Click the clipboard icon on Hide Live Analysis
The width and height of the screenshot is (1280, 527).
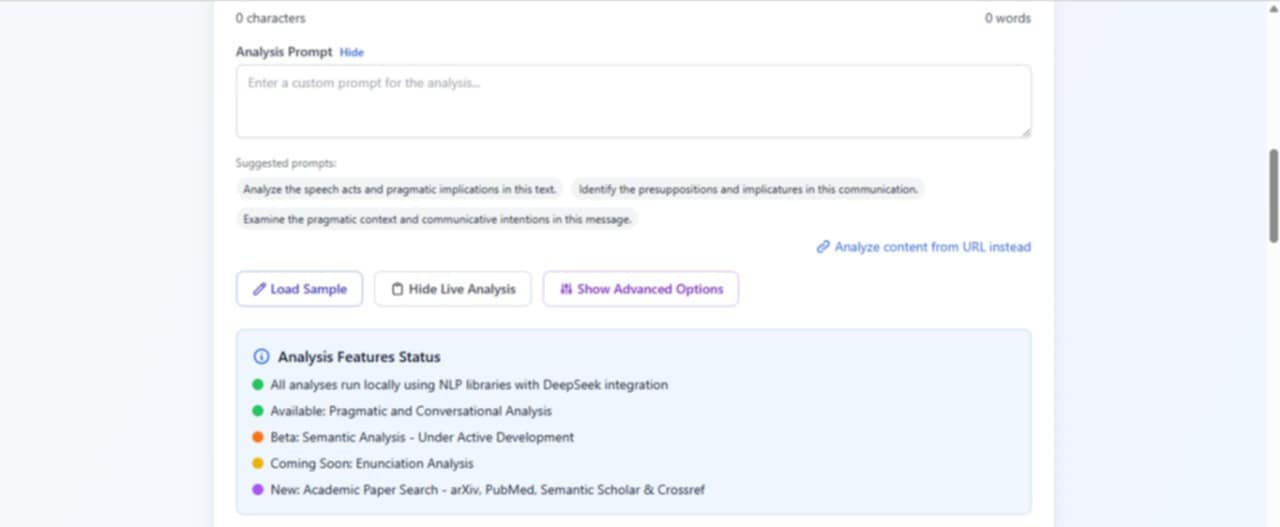[397, 289]
